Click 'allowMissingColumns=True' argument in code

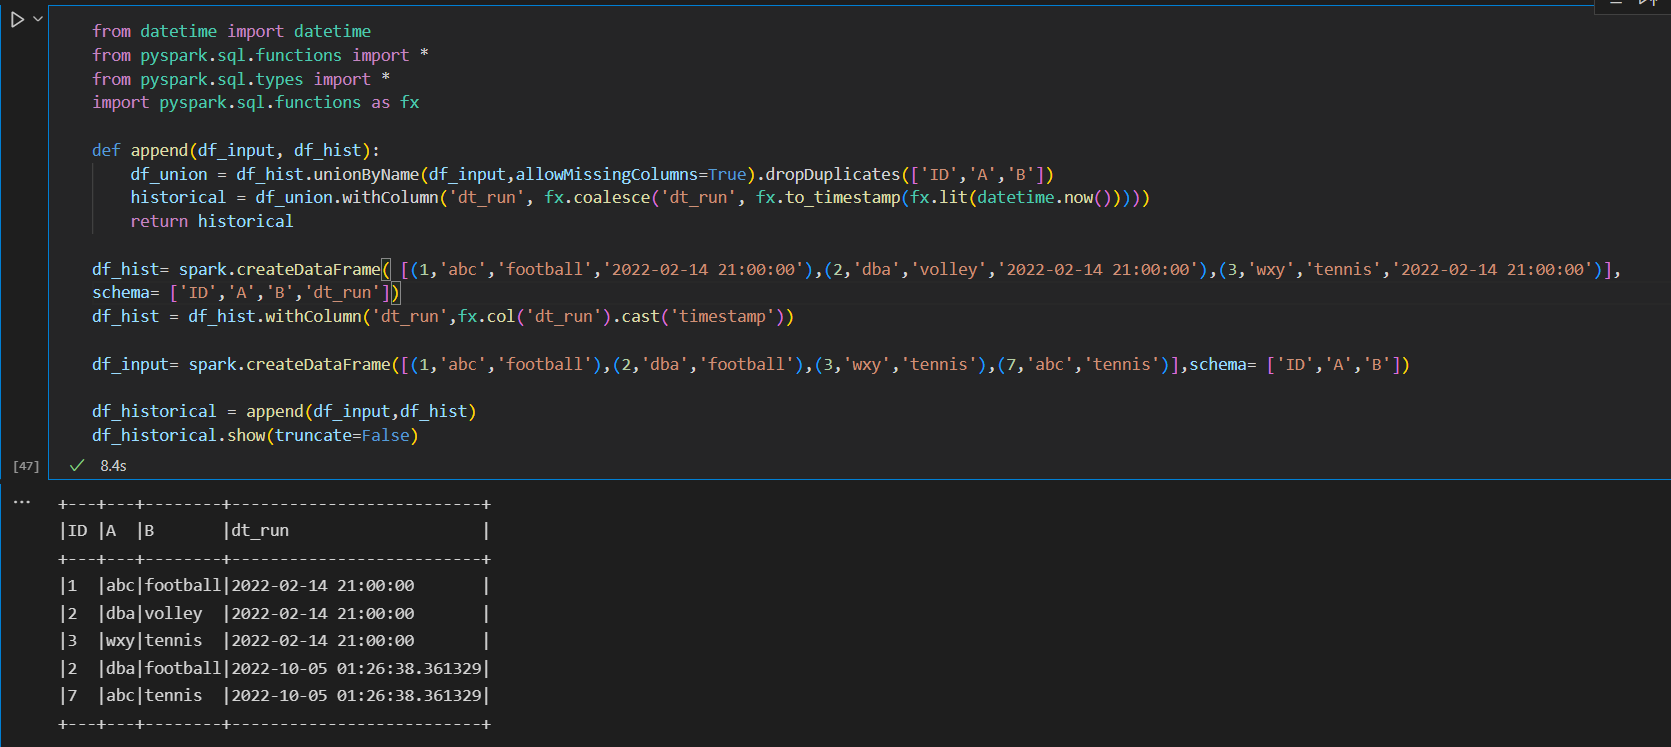(x=631, y=174)
